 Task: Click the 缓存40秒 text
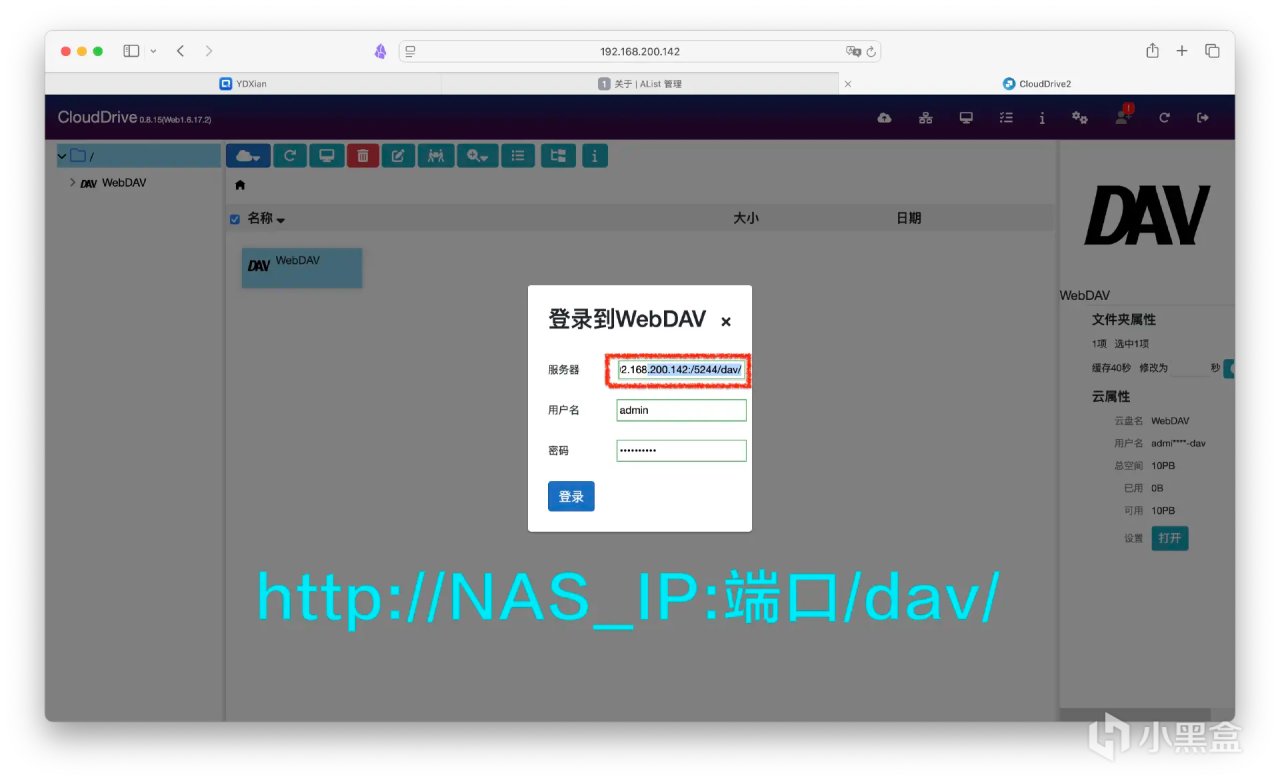[x=1112, y=368]
